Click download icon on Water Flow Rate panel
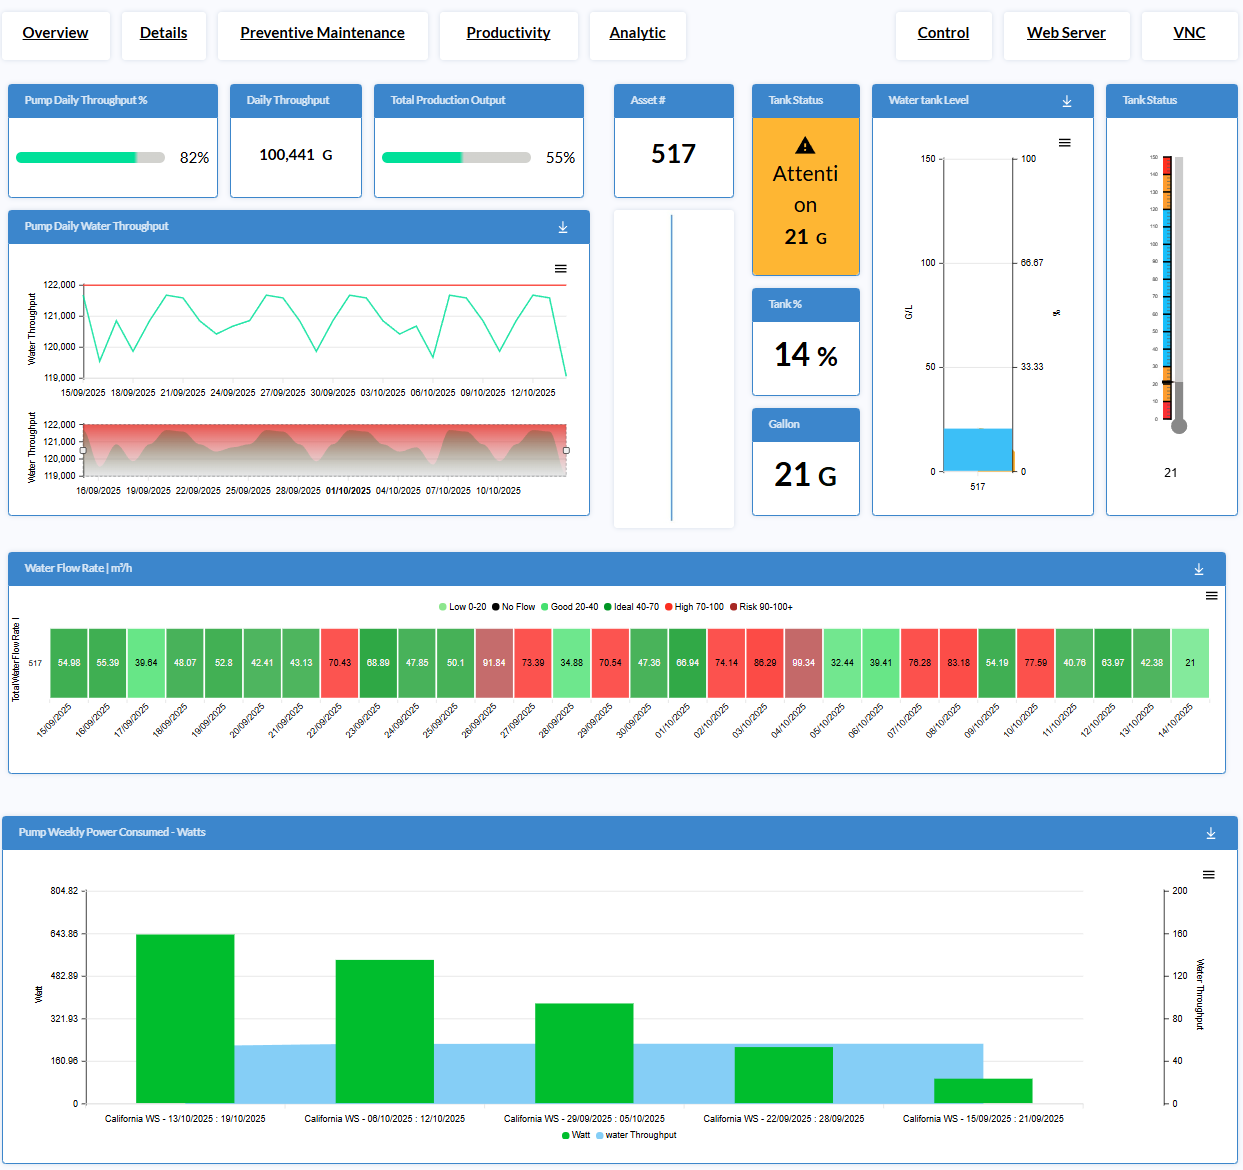This screenshot has height=1170, width=1243. 1199,569
